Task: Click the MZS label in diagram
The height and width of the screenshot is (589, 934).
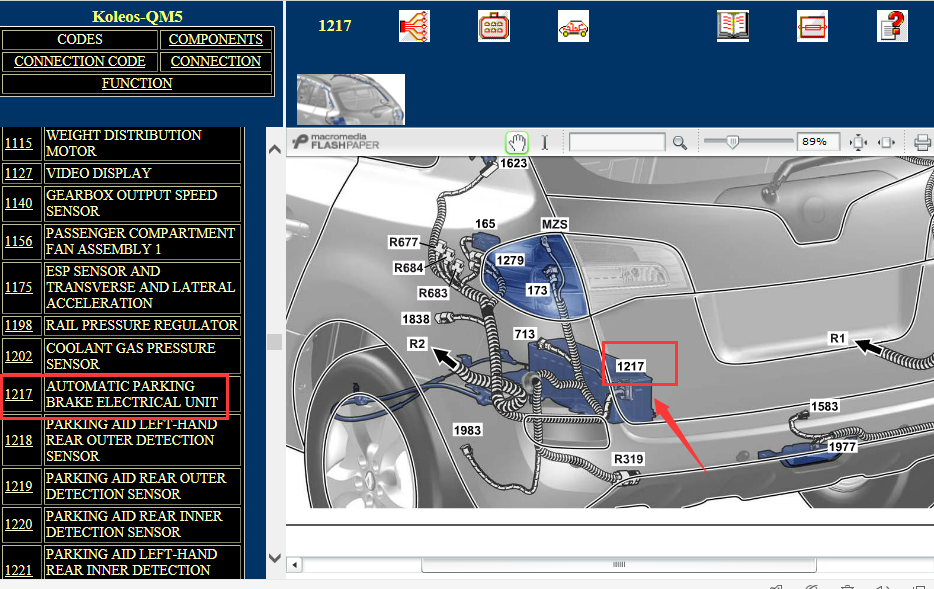Action: coord(555,224)
